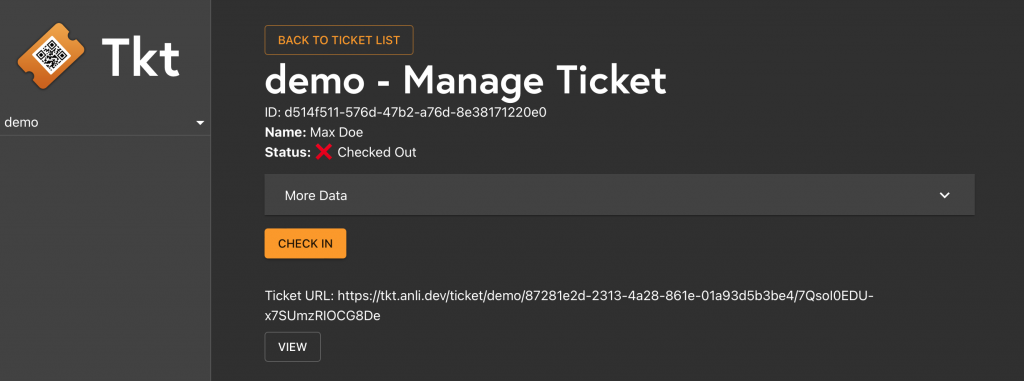Click the Tkt wordmark text
This screenshot has width=1024, height=381.
[140, 57]
